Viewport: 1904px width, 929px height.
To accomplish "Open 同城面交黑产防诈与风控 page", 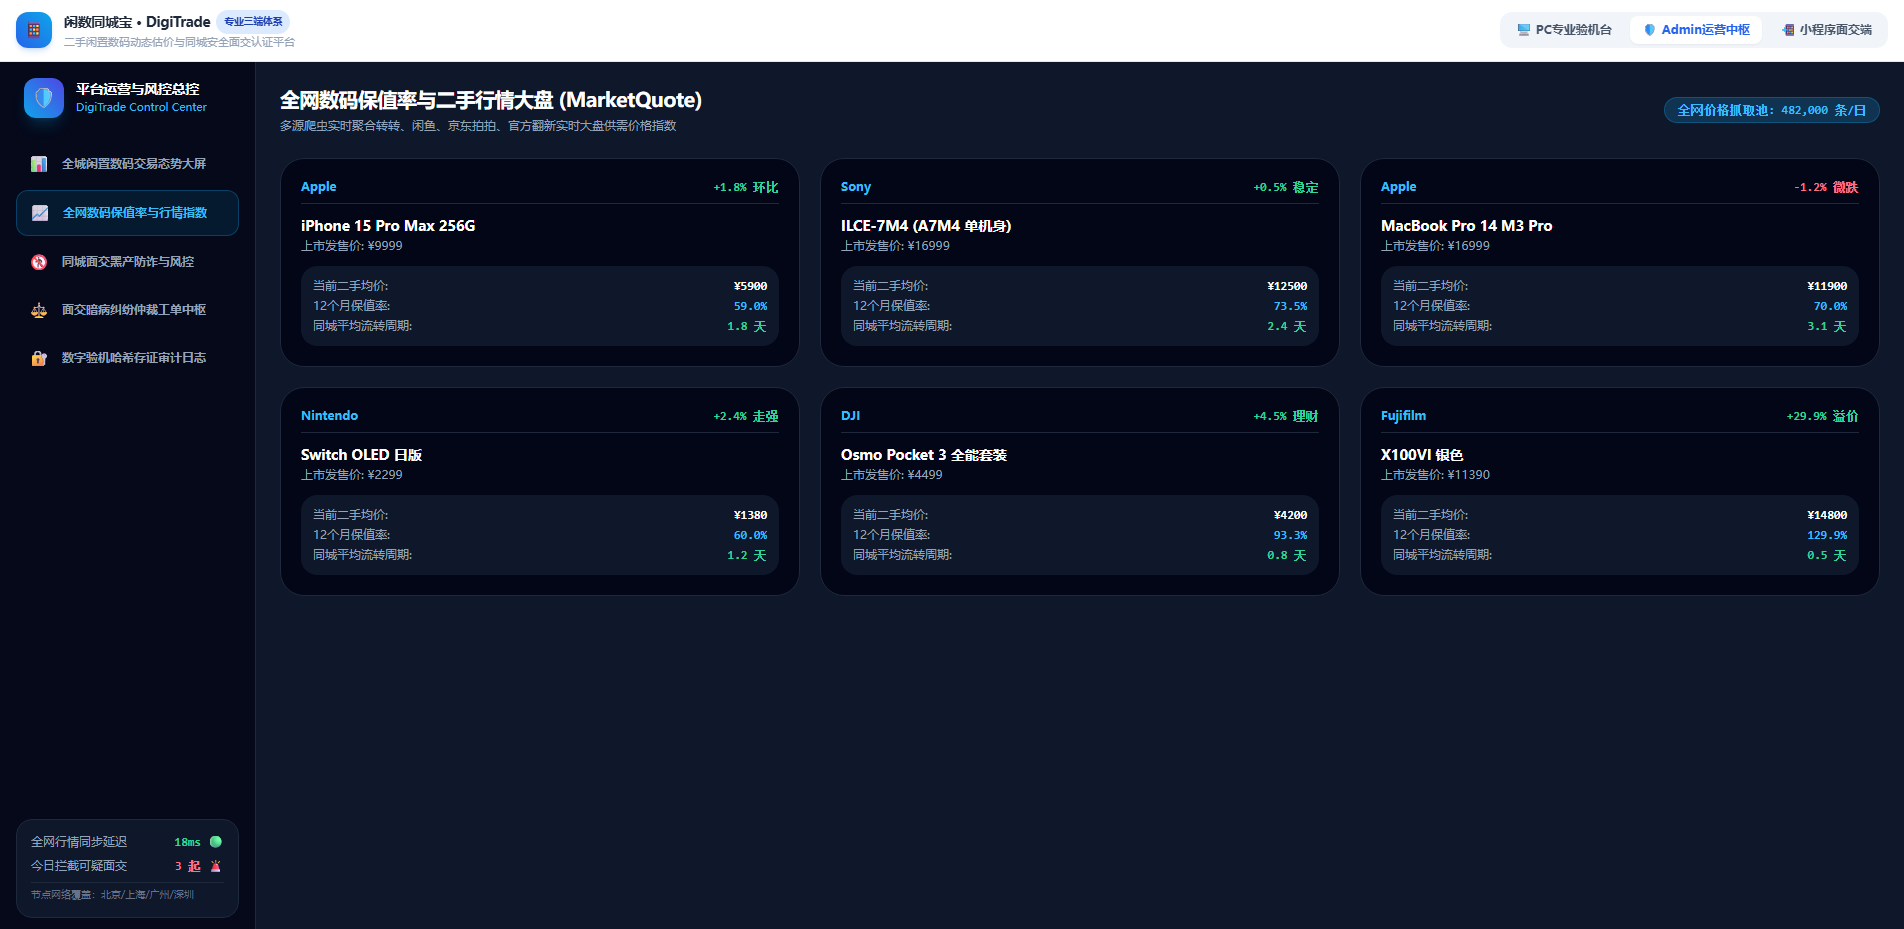I will click(127, 262).
